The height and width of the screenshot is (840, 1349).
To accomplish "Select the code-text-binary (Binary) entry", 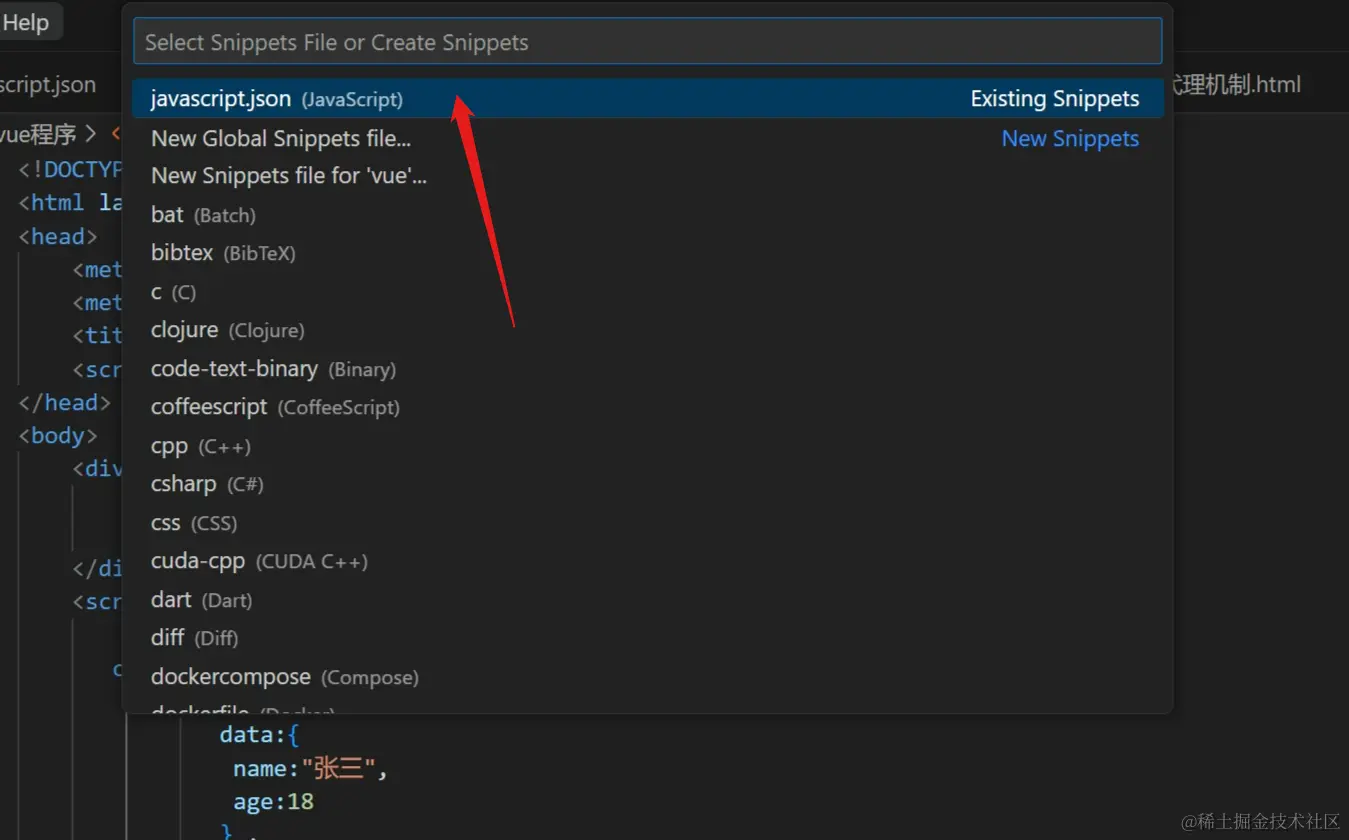I will 647,369.
